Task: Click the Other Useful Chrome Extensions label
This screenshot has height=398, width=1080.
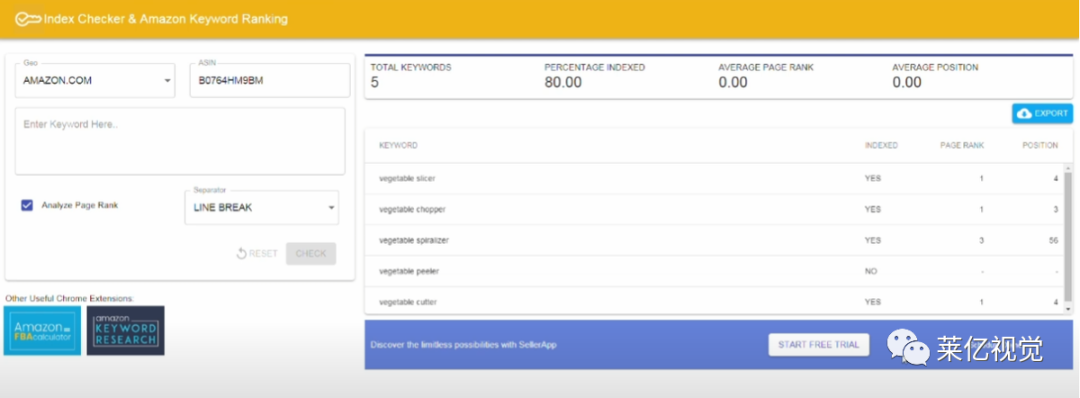Action: pos(69,298)
